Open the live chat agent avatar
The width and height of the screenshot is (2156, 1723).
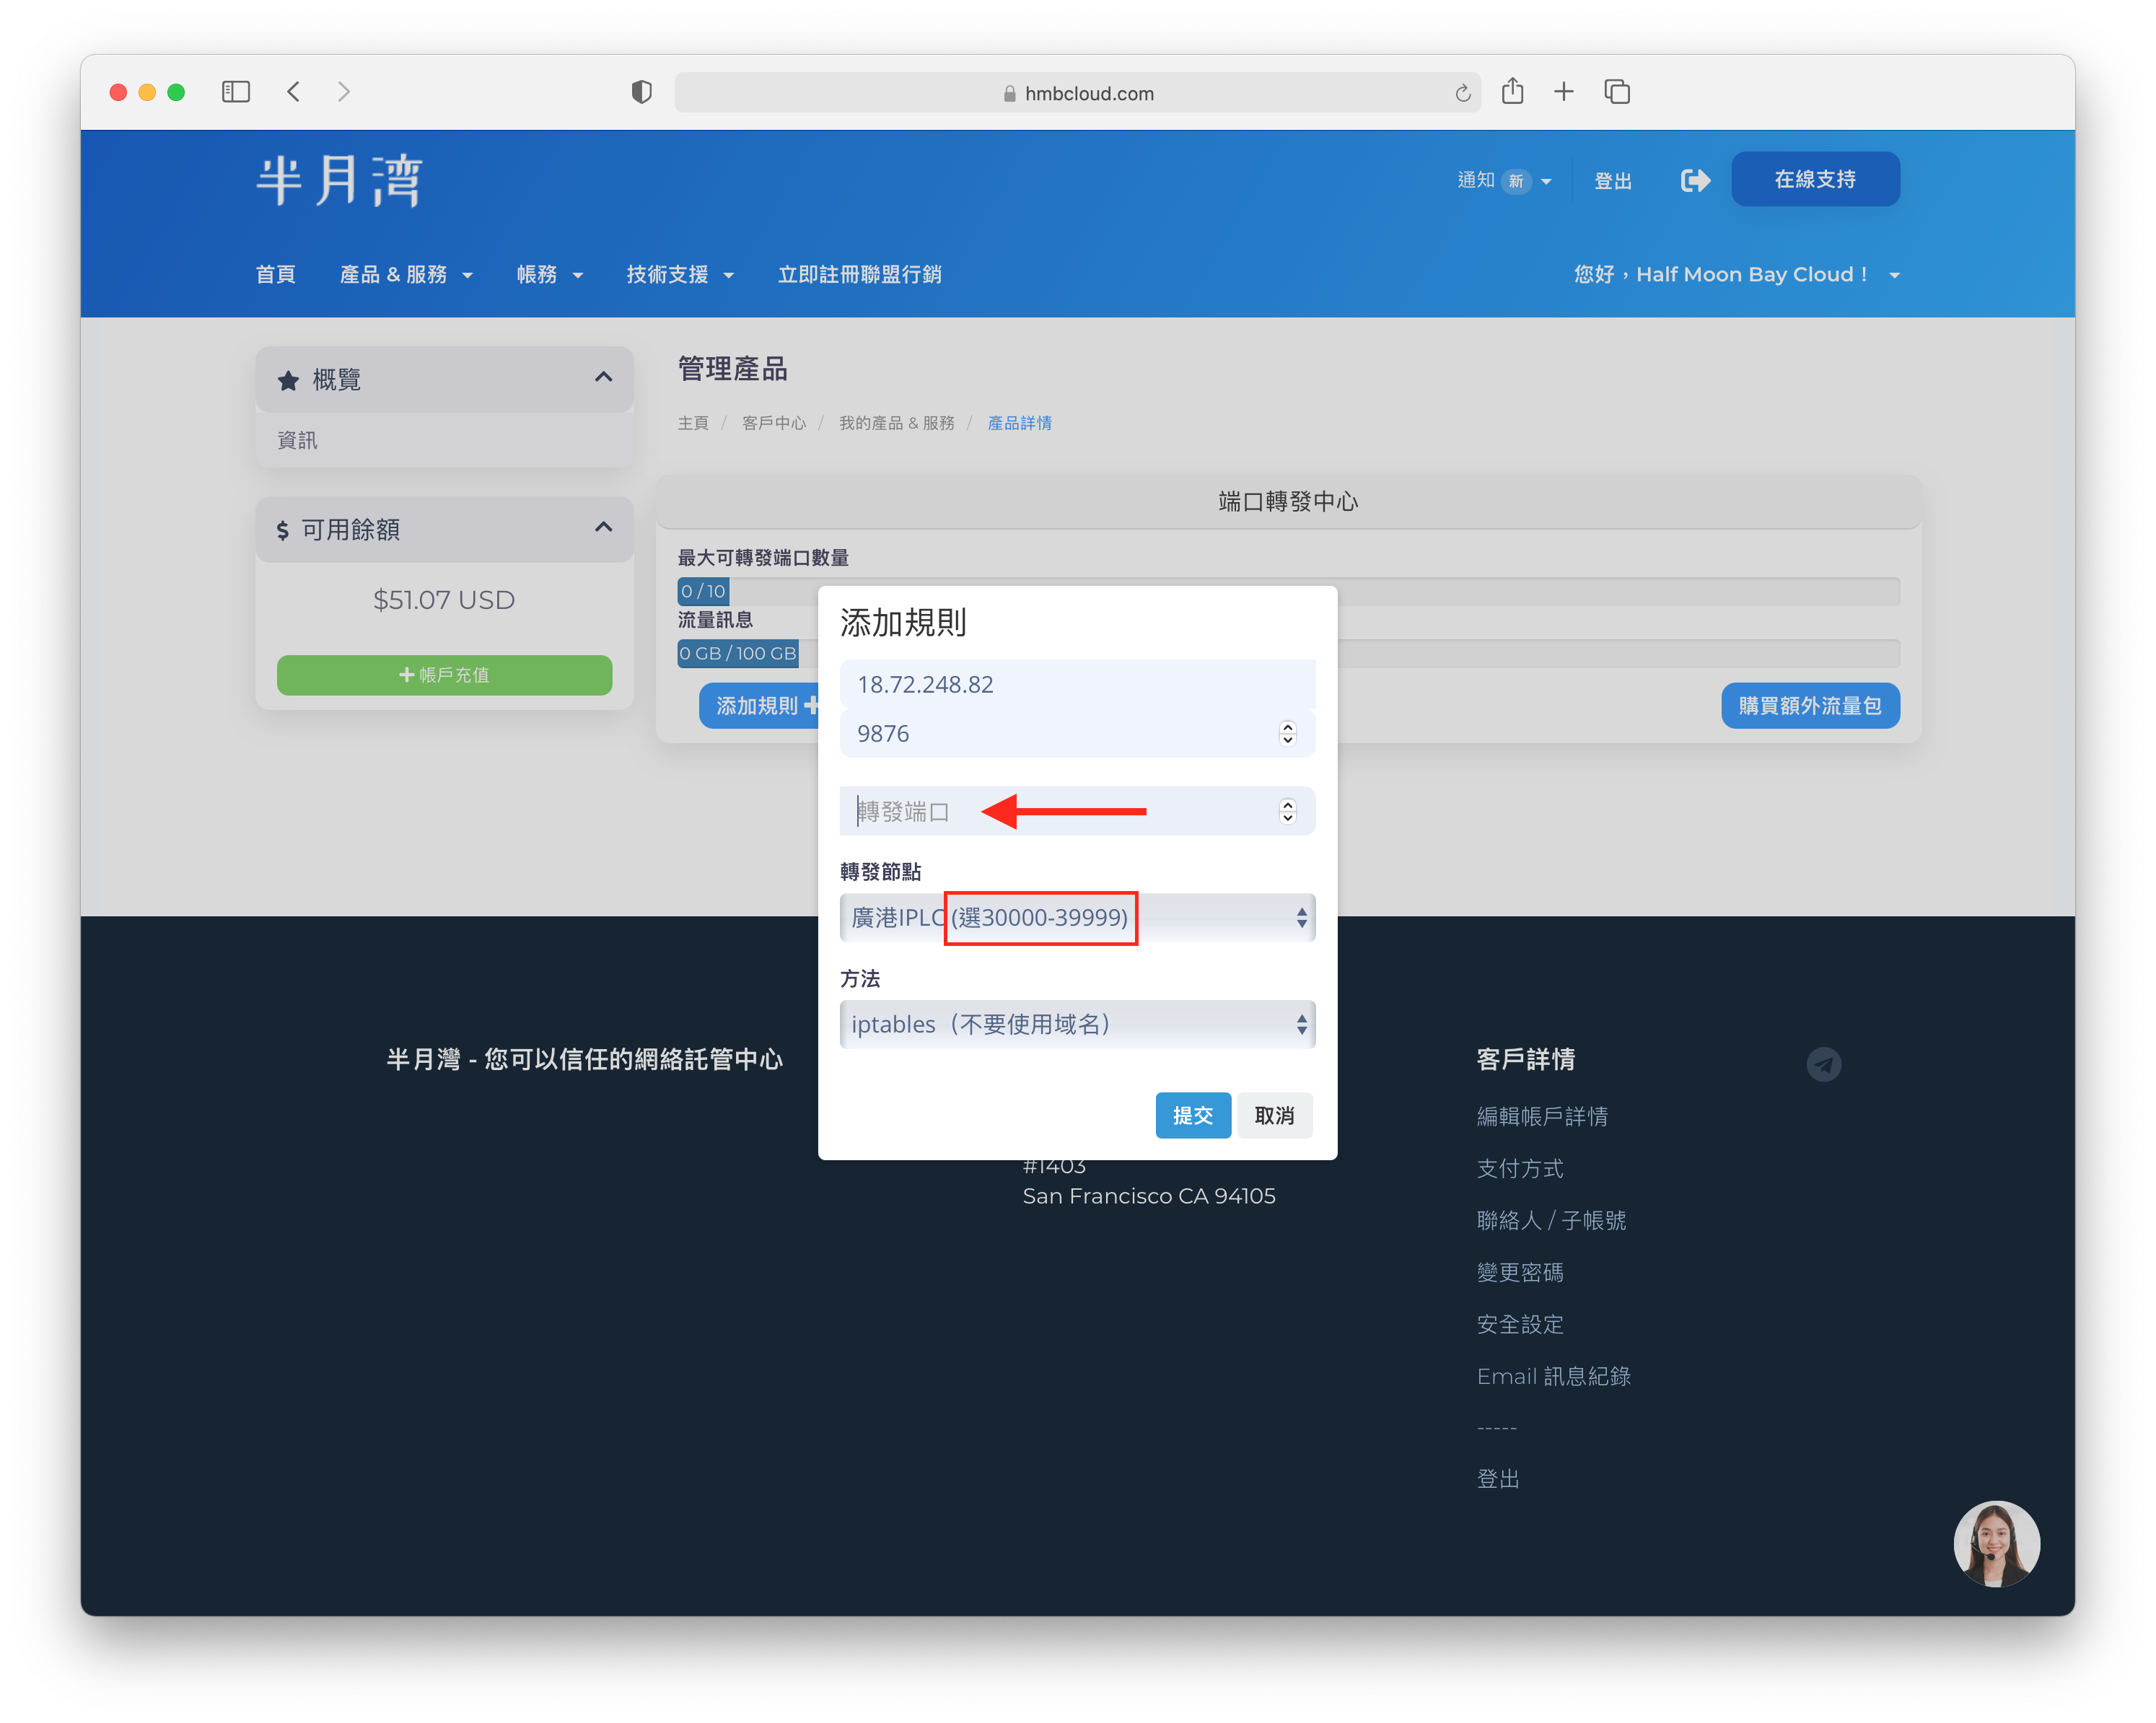(1996, 1543)
